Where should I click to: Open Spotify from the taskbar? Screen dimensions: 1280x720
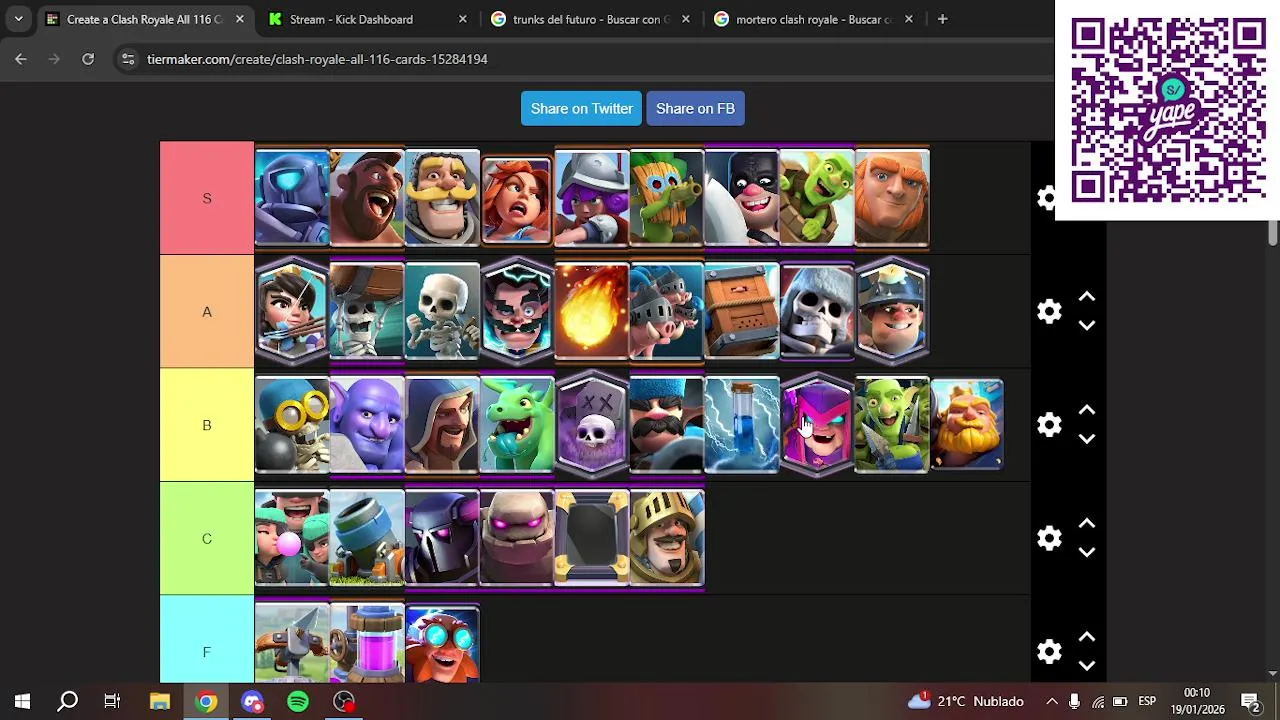(298, 701)
